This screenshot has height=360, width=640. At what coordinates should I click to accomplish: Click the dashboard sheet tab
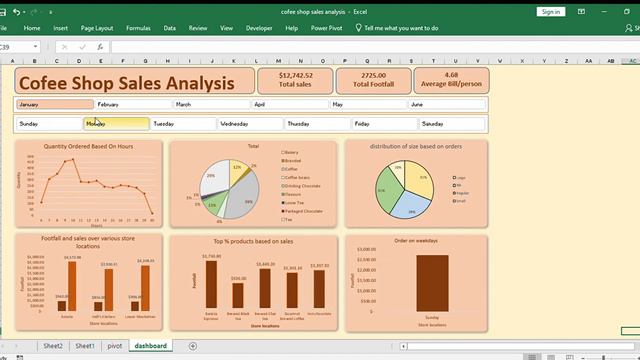tap(151, 346)
